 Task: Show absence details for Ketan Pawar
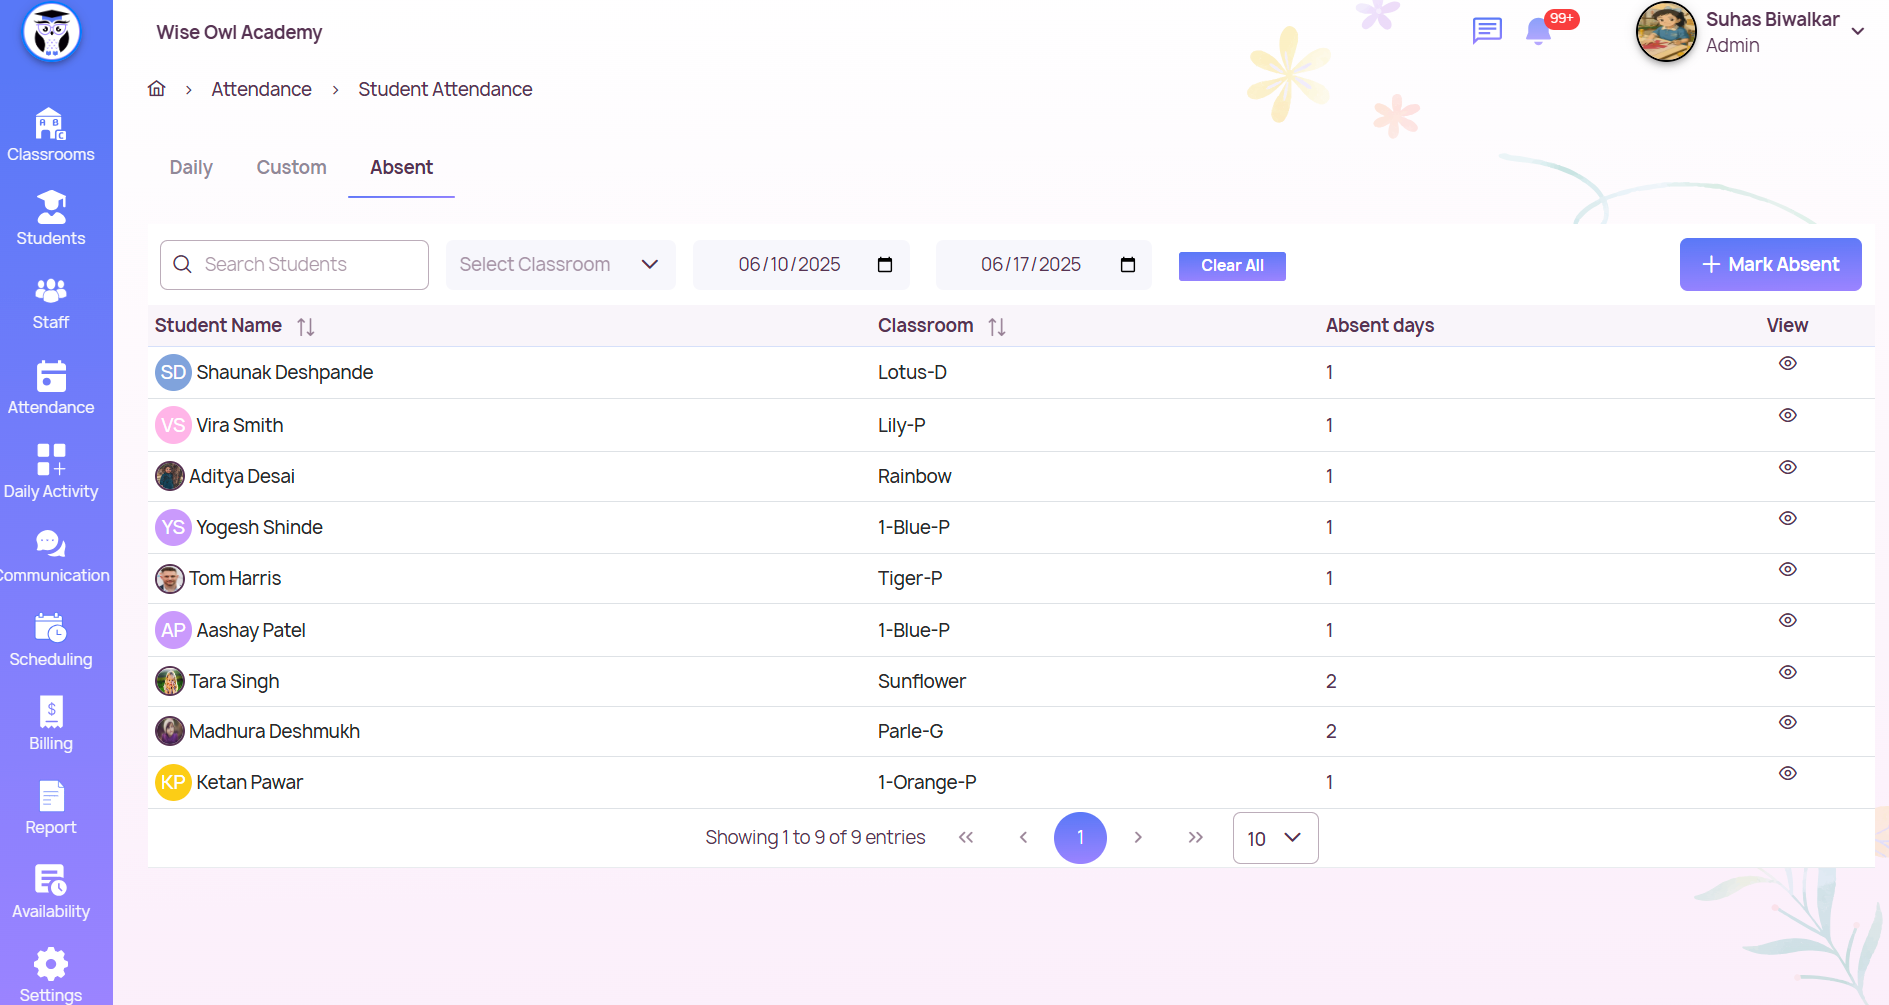point(1787,773)
